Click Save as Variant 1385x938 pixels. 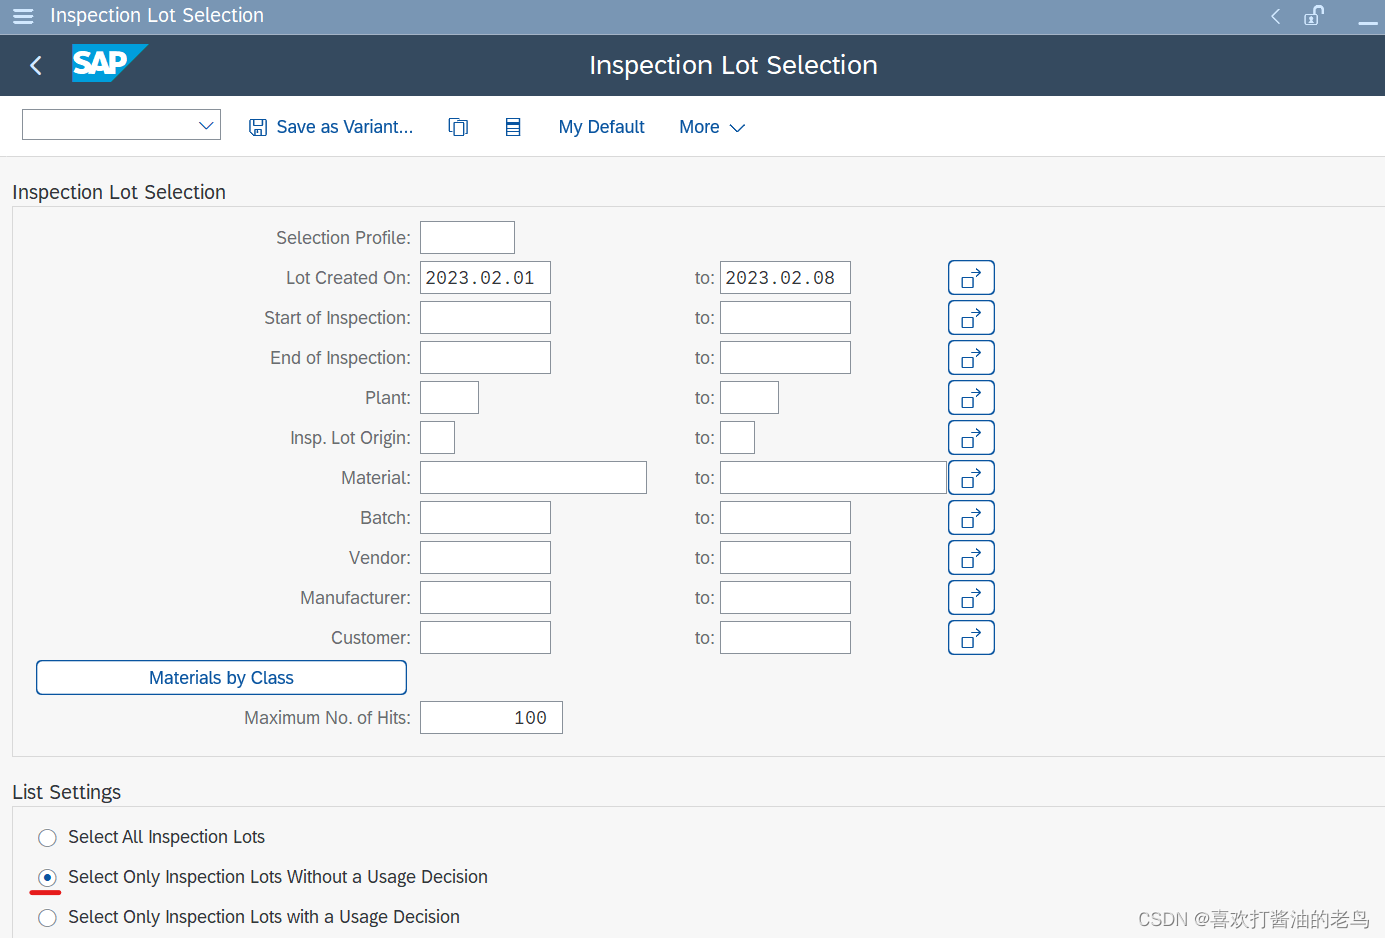tap(331, 126)
